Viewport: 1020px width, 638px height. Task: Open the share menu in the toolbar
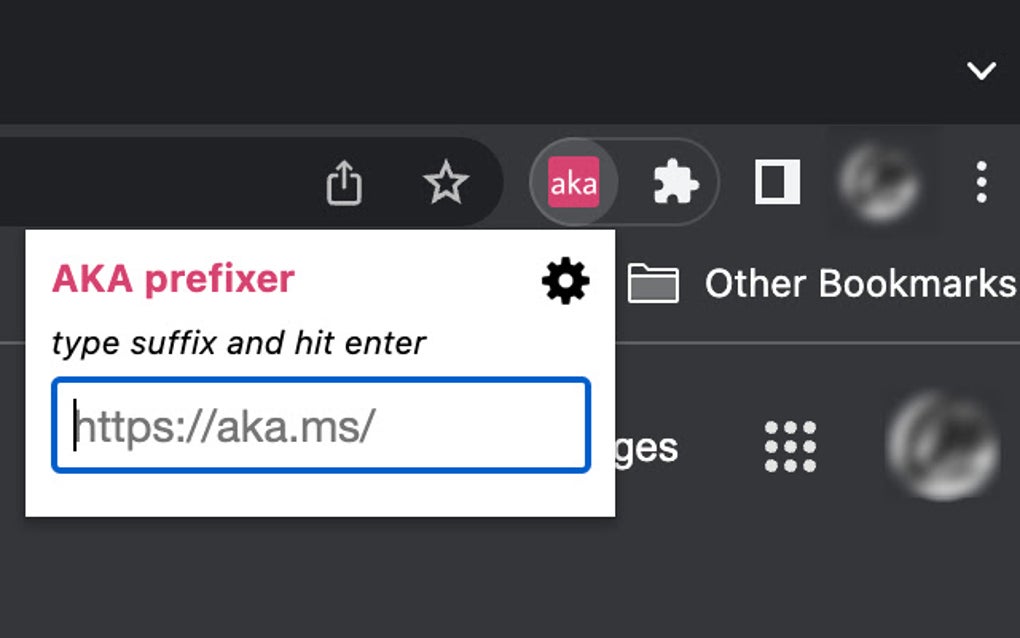[x=344, y=183]
